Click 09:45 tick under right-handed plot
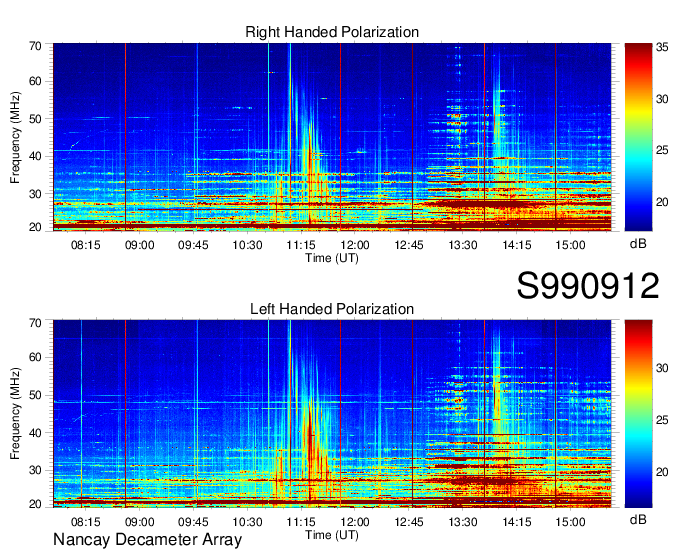This screenshot has width=680, height=552. [193, 245]
